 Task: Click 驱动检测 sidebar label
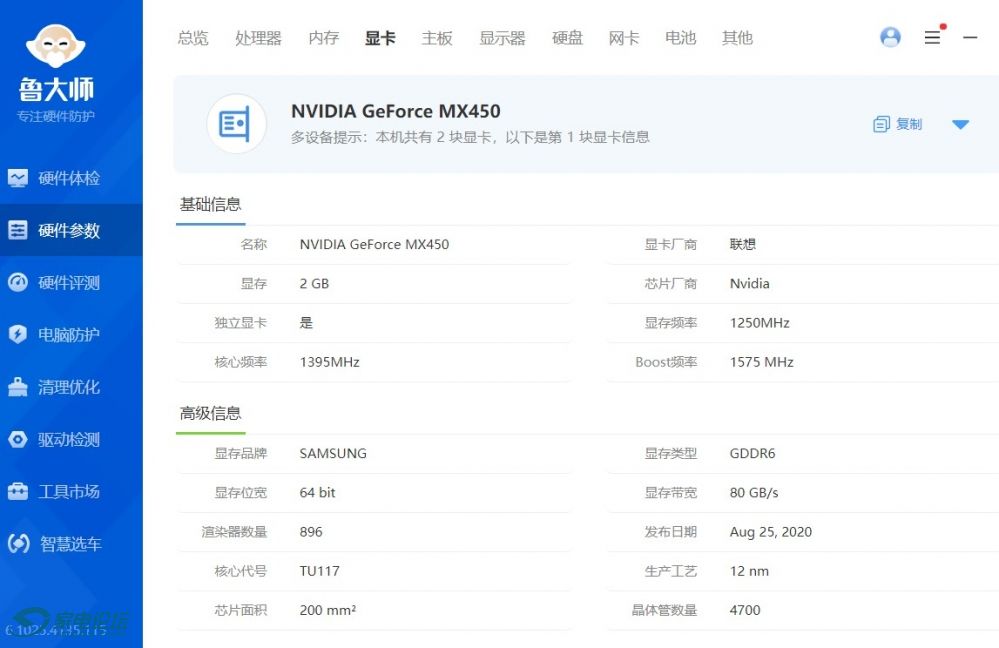[x=69, y=439]
